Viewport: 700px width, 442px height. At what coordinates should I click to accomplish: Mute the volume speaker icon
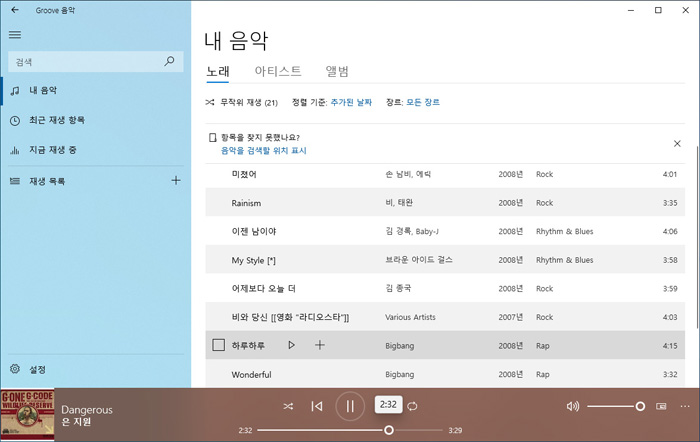573,406
